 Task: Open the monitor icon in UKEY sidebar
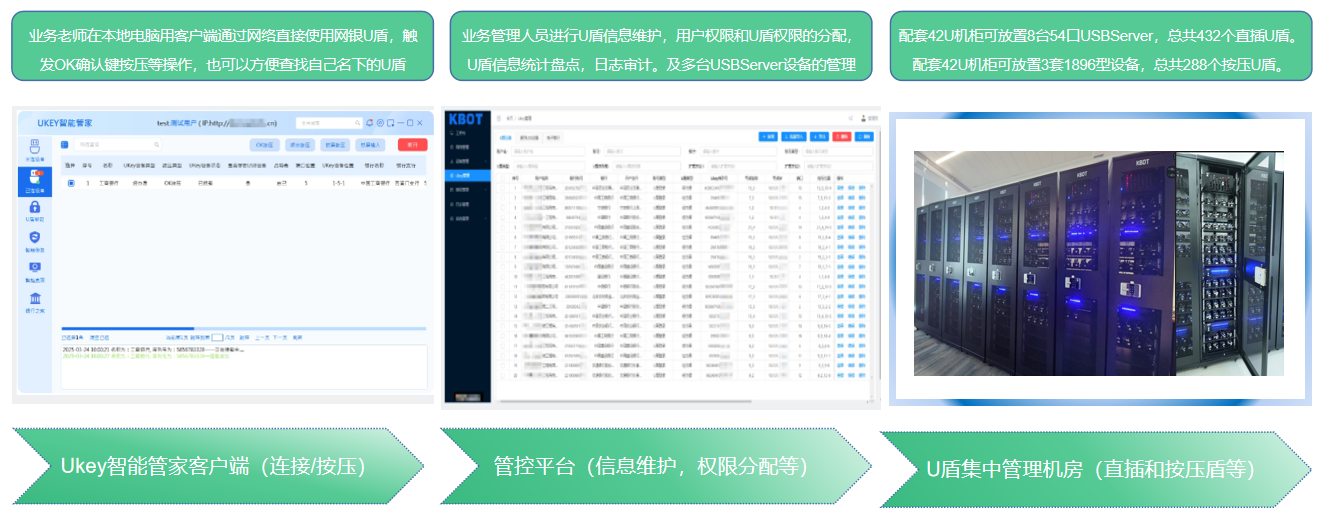click(35, 269)
